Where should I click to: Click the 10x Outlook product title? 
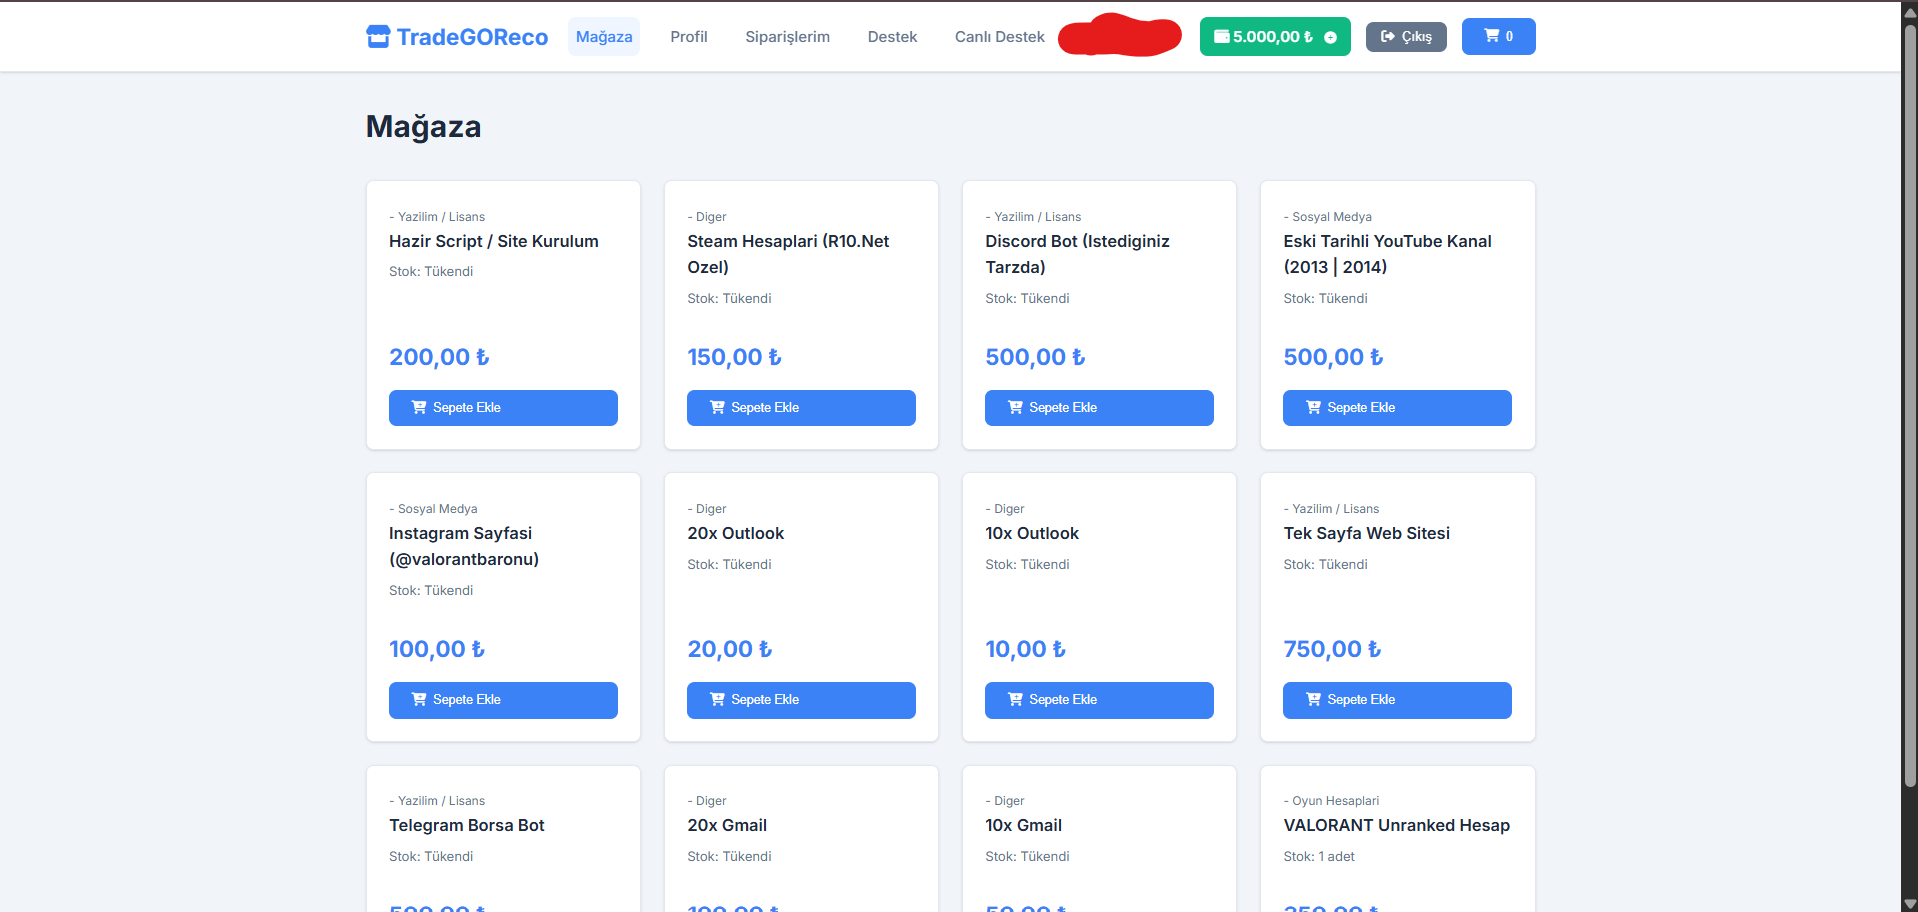(1032, 533)
